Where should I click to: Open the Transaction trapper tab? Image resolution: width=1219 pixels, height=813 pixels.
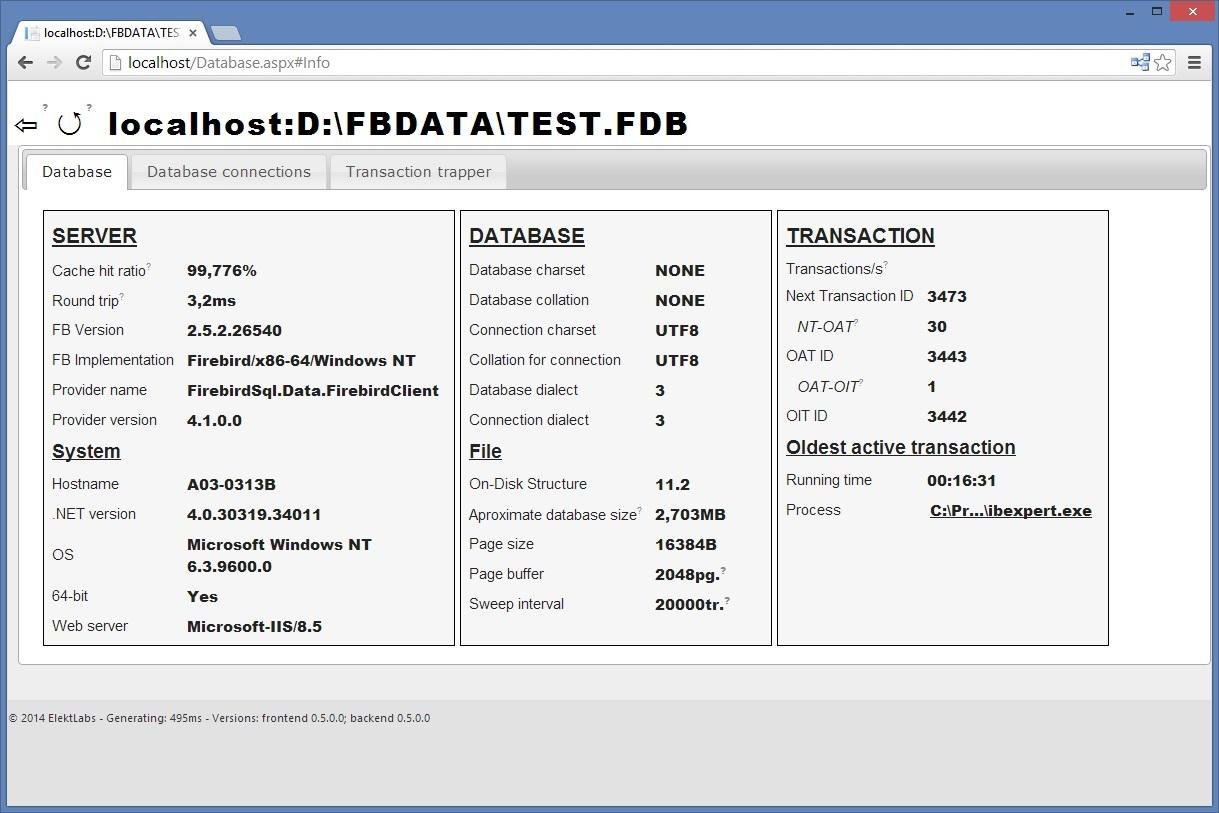[417, 171]
